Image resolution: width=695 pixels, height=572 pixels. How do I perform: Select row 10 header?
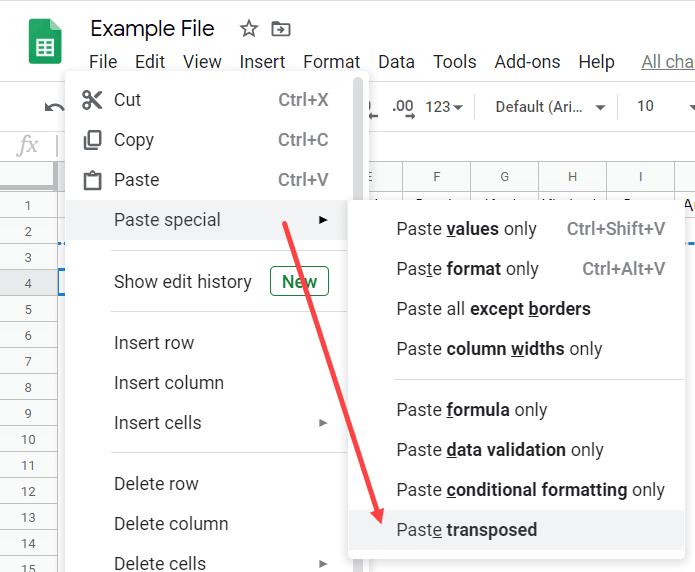28,439
